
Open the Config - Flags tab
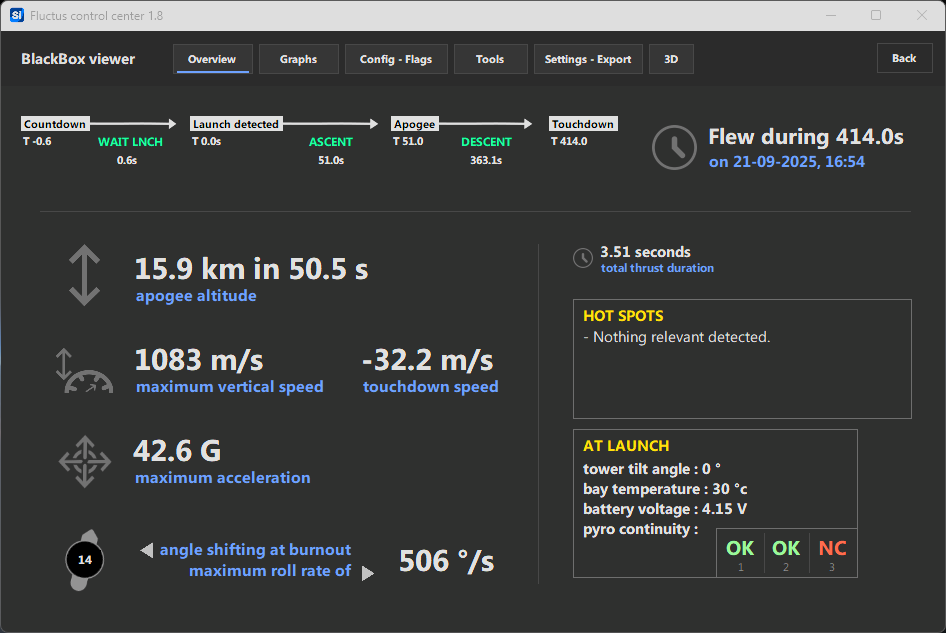coord(396,59)
